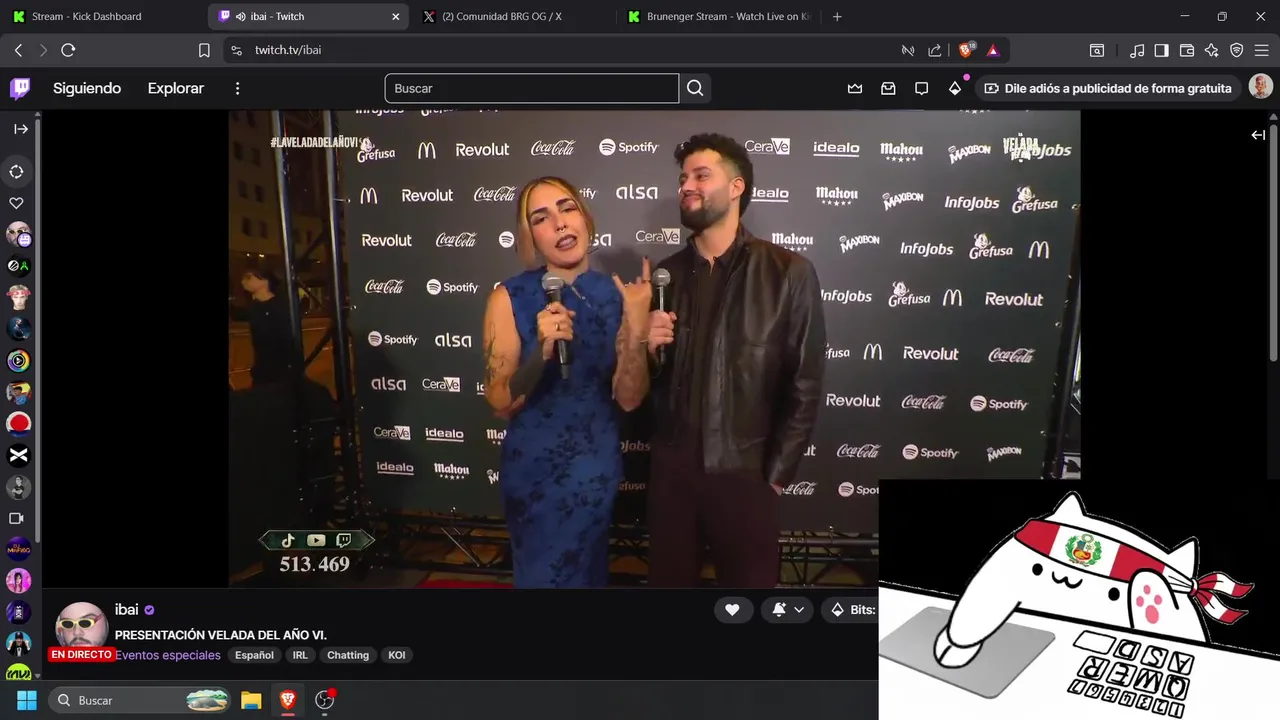The width and height of the screenshot is (1280, 720).
Task: Click ad-free Dile adiós a publicidad button
Action: [1108, 88]
